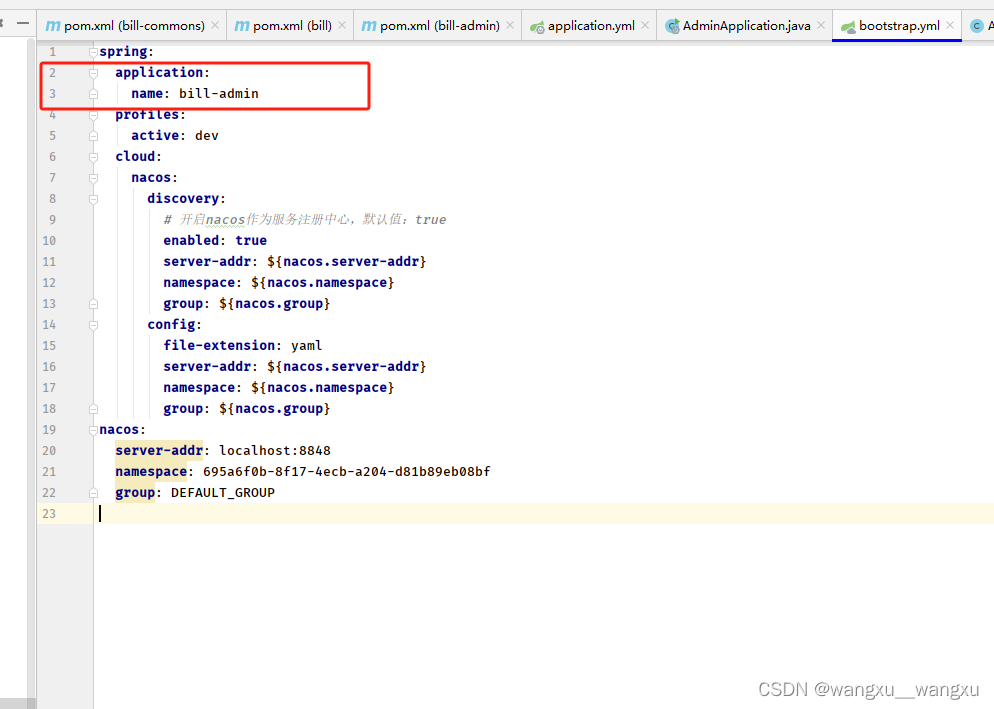
Task: Click '${nacos.server-addr}' on line 16
Action: (x=347, y=367)
